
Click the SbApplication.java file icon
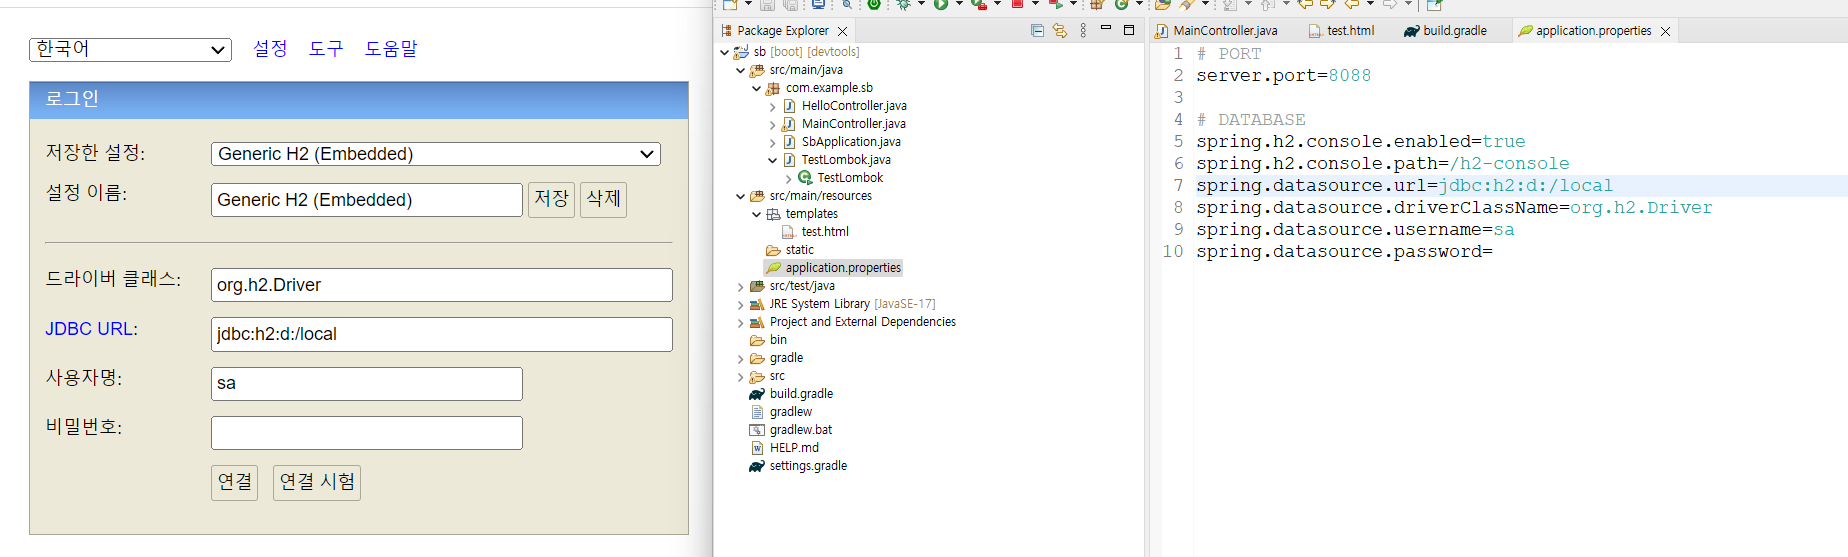789,142
